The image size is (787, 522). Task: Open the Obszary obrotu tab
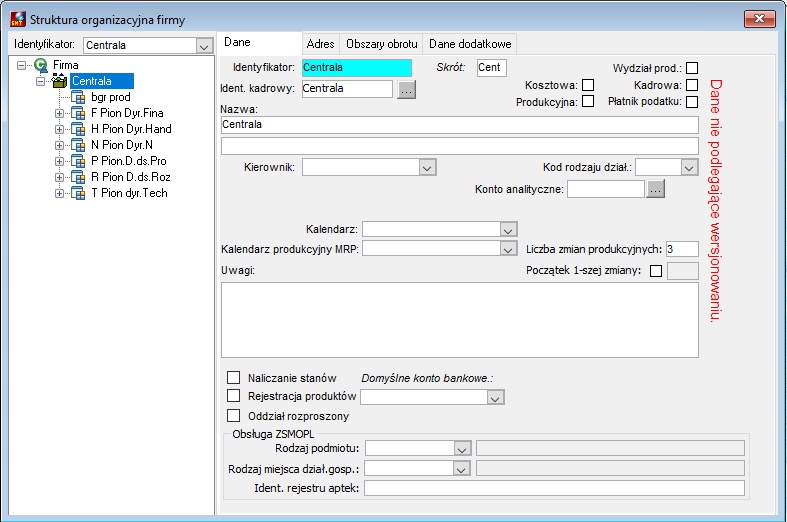pyautogui.click(x=381, y=44)
